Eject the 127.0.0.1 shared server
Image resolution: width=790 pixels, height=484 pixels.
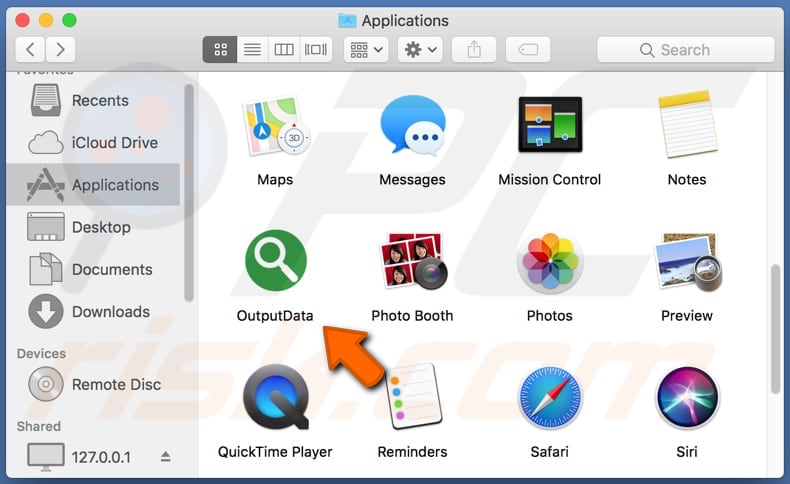165,457
